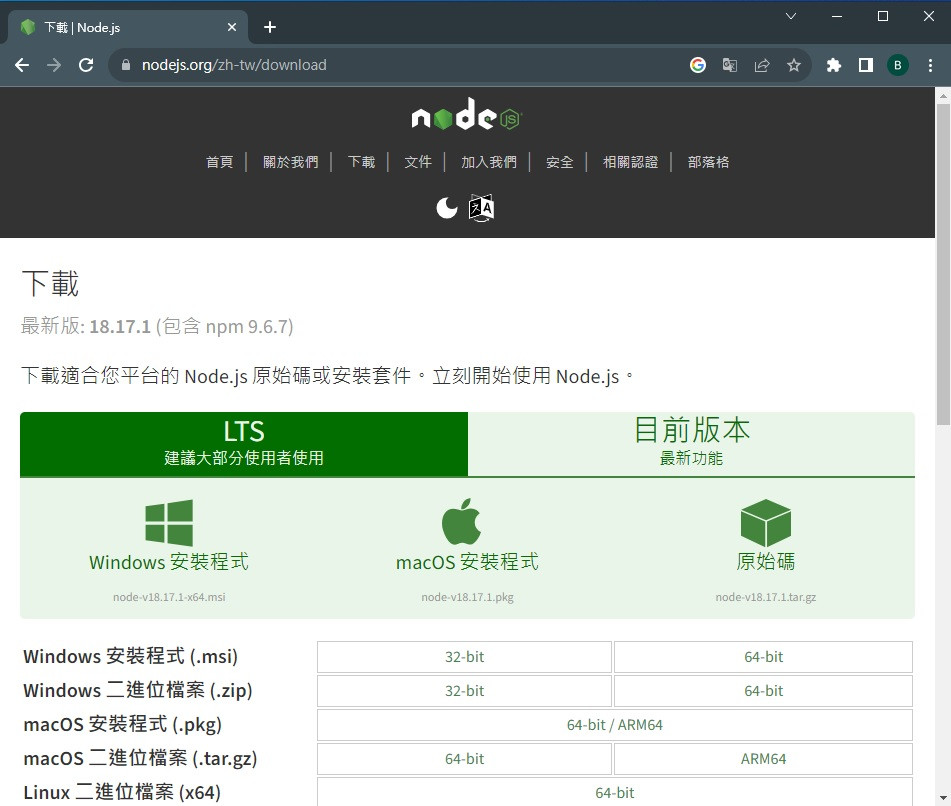Click node-v18.17.1.pkg filename
This screenshot has width=951, height=806.
(468, 597)
